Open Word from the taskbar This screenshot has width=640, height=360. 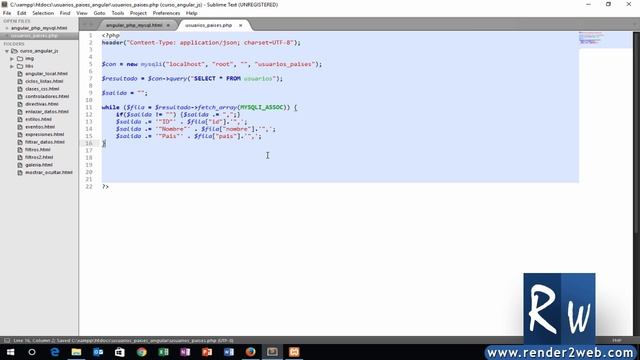(229, 352)
